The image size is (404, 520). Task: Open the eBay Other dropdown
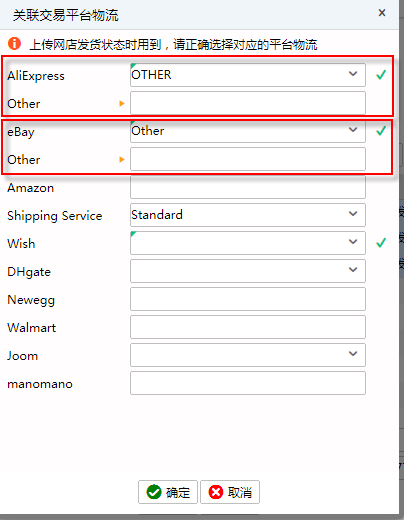pyautogui.click(x=248, y=131)
